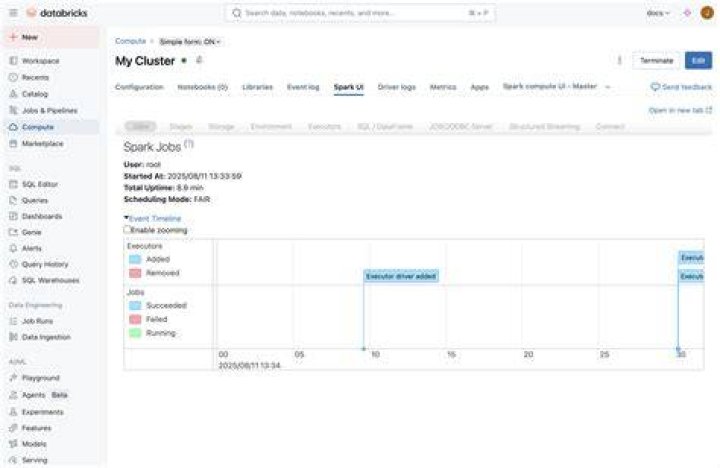Enable zooming checkbox
The height and width of the screenshot is (468, 720).
click(127, 230)
